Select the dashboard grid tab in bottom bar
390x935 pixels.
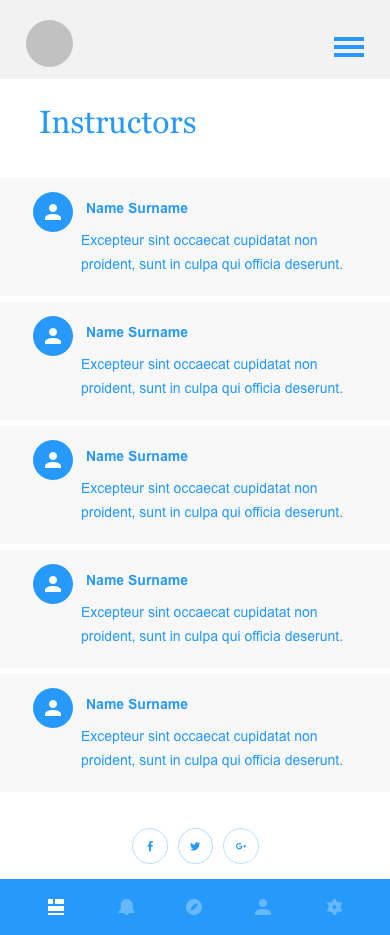coord(56,908)
